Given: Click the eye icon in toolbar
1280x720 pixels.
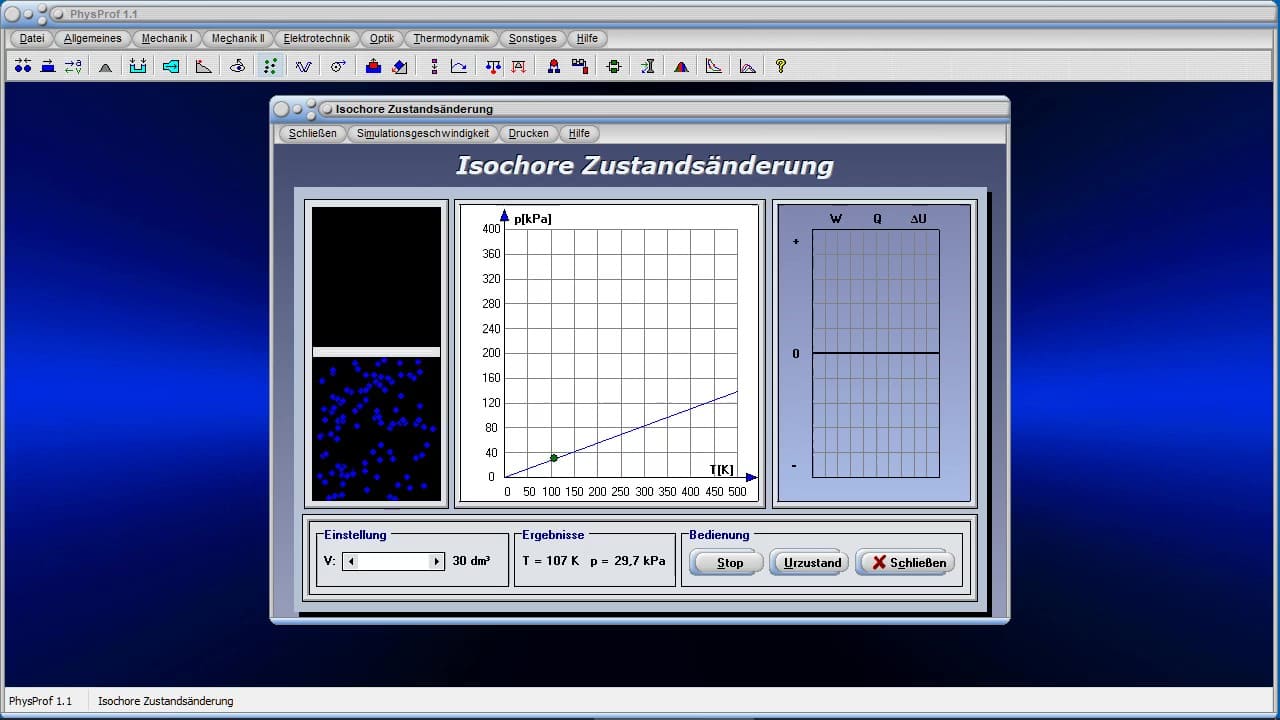Looking at the screenshot, I should coord(237,66).
